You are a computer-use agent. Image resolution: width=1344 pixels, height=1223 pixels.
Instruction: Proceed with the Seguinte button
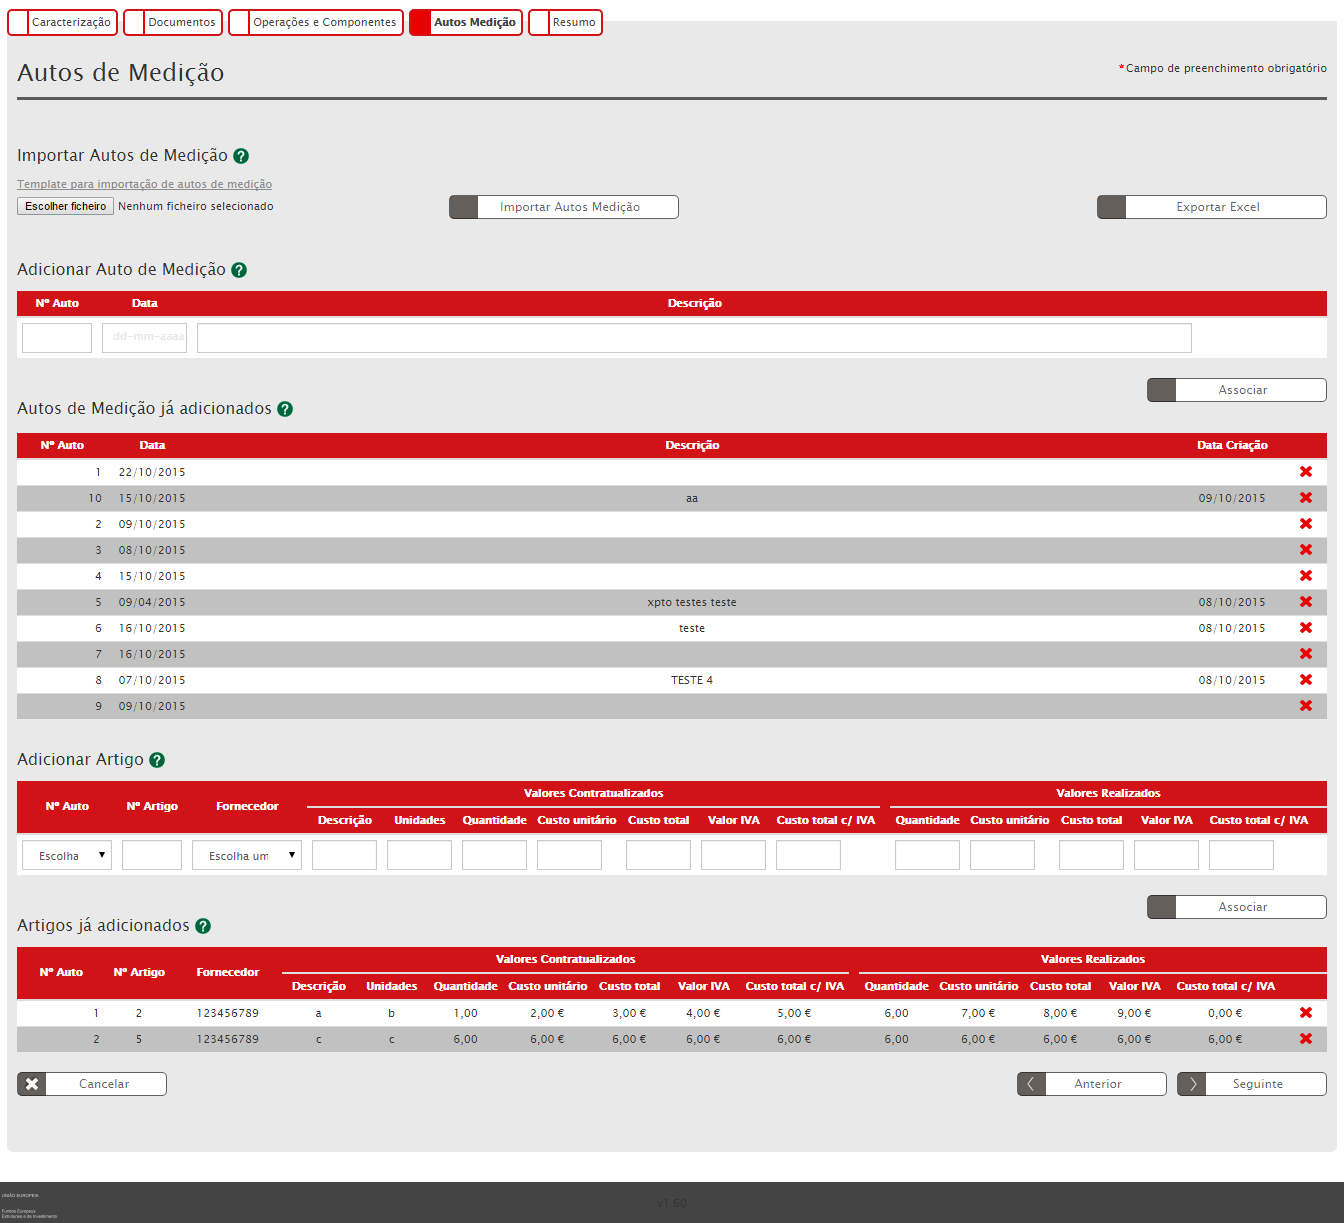point(1252,1084)
